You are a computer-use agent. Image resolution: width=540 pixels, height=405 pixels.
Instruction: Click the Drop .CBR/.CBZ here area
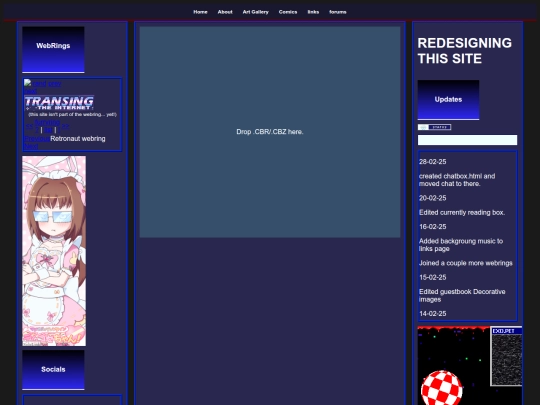pos(270,132)
